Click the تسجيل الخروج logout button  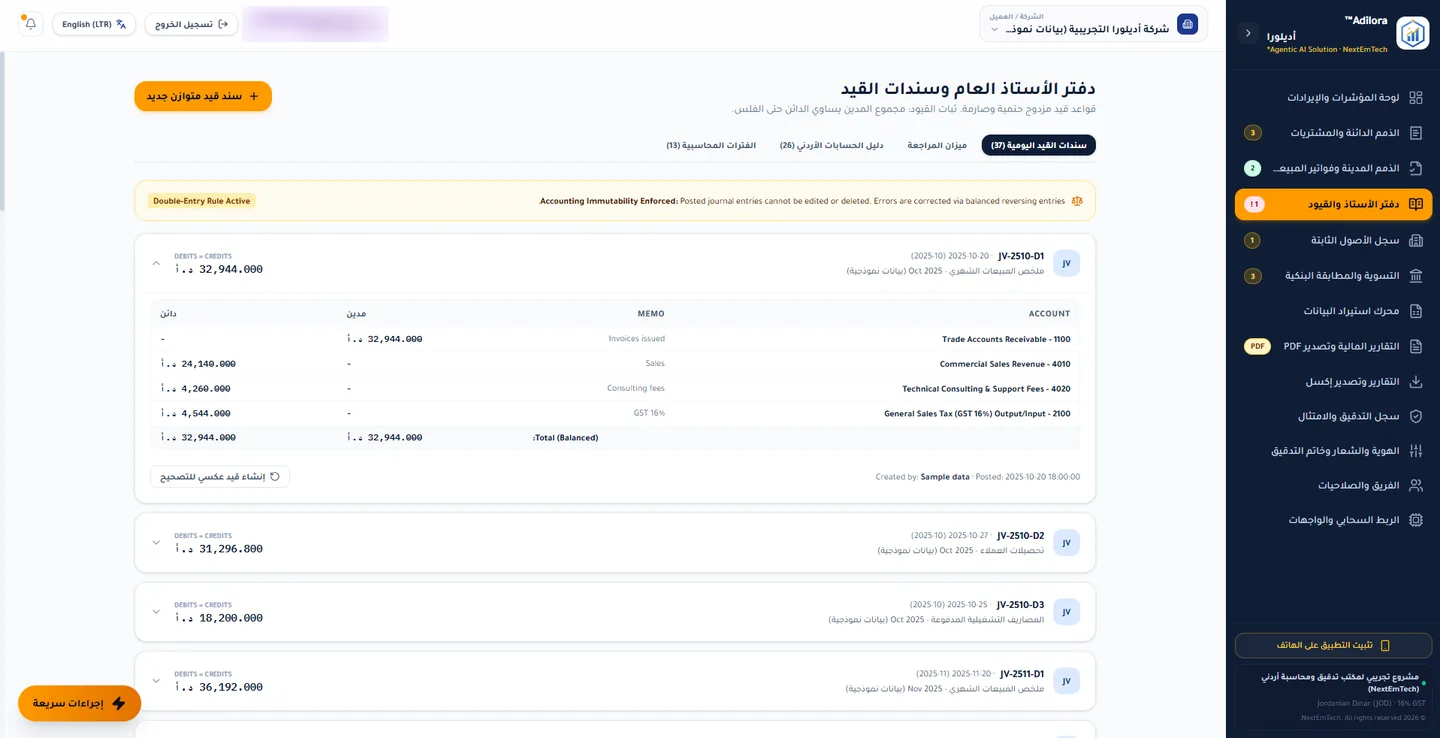click(x=191, y=24)
